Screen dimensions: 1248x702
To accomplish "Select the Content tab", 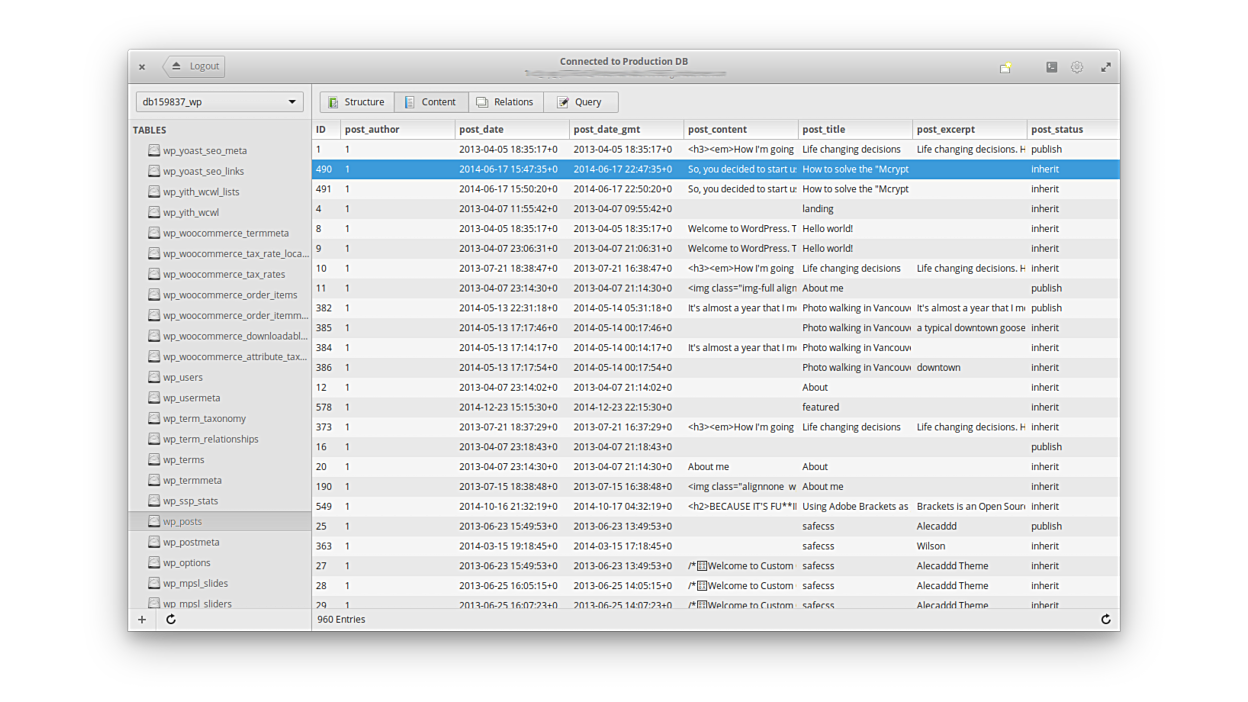I will point(431,102).
